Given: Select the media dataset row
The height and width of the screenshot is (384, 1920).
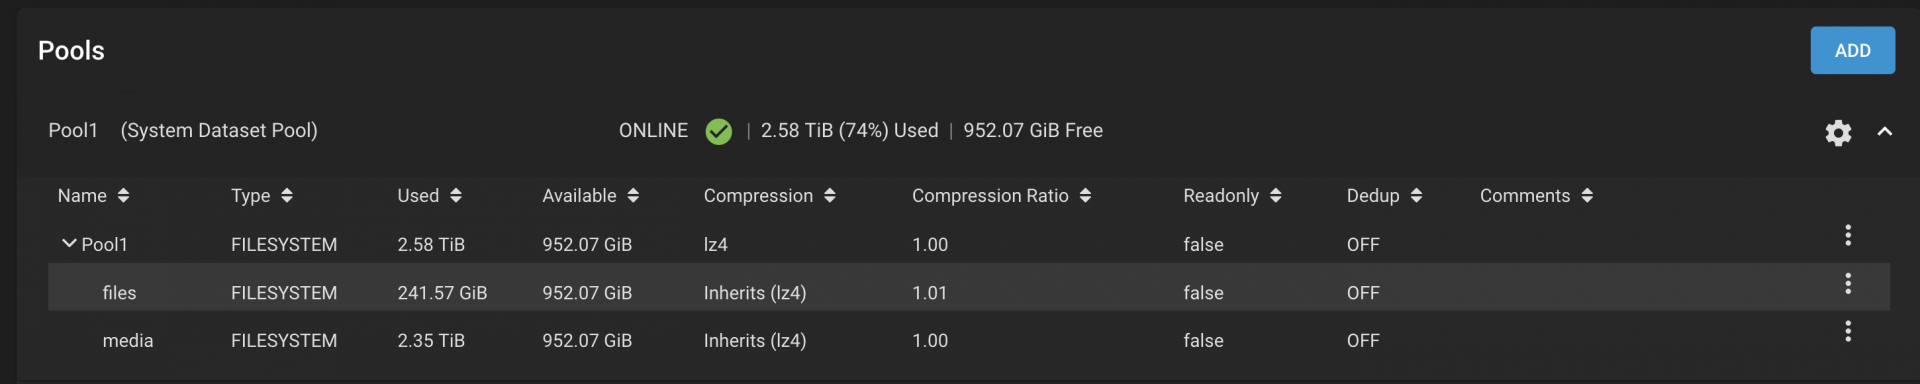Looking at the screenshot, I should [x=968, y=340].
